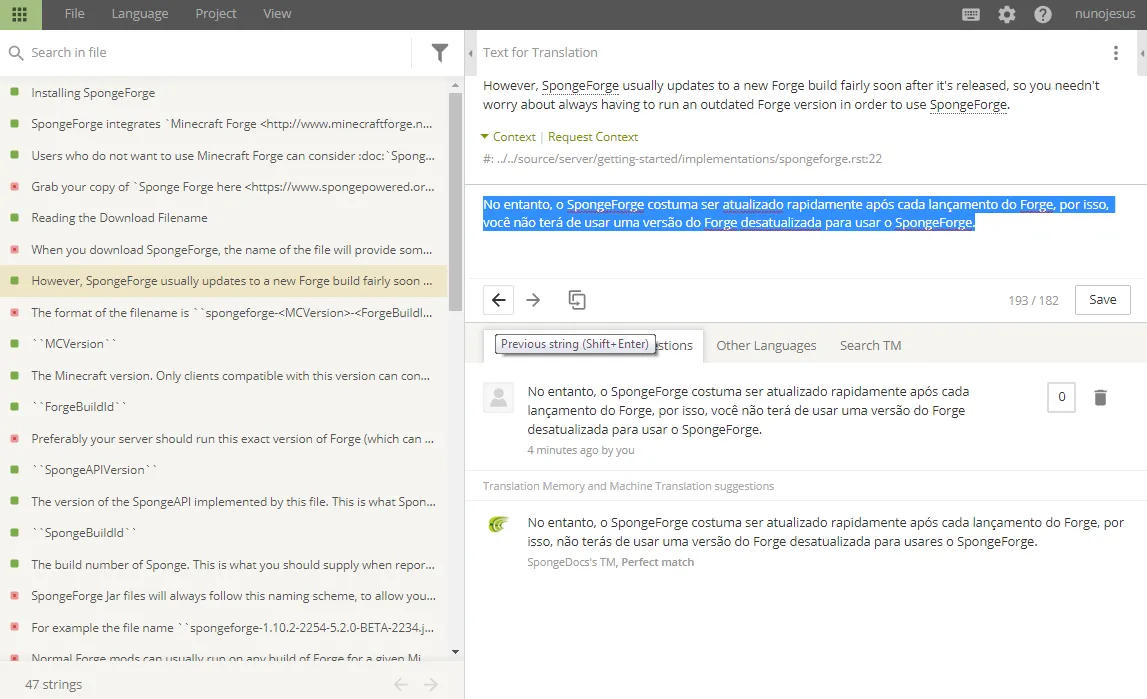Screen dimensions: 1147x699
Task: Switch to Other Languages tab
Action: 766,346
